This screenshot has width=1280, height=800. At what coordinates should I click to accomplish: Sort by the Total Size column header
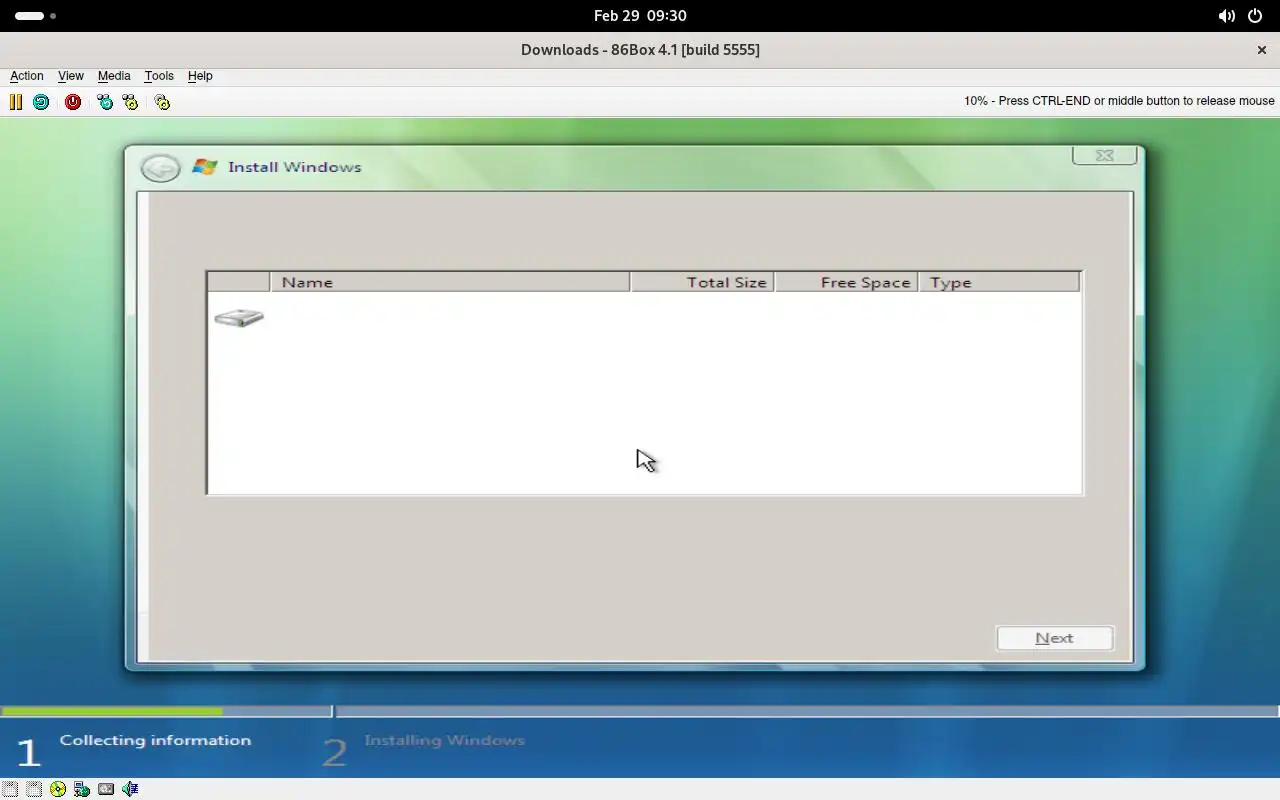coord(702,282)
